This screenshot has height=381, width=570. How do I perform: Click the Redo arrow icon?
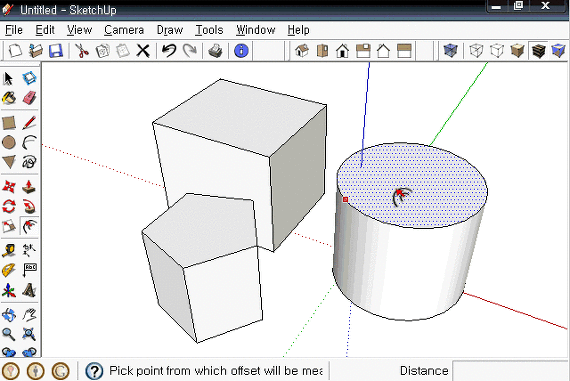189,51
